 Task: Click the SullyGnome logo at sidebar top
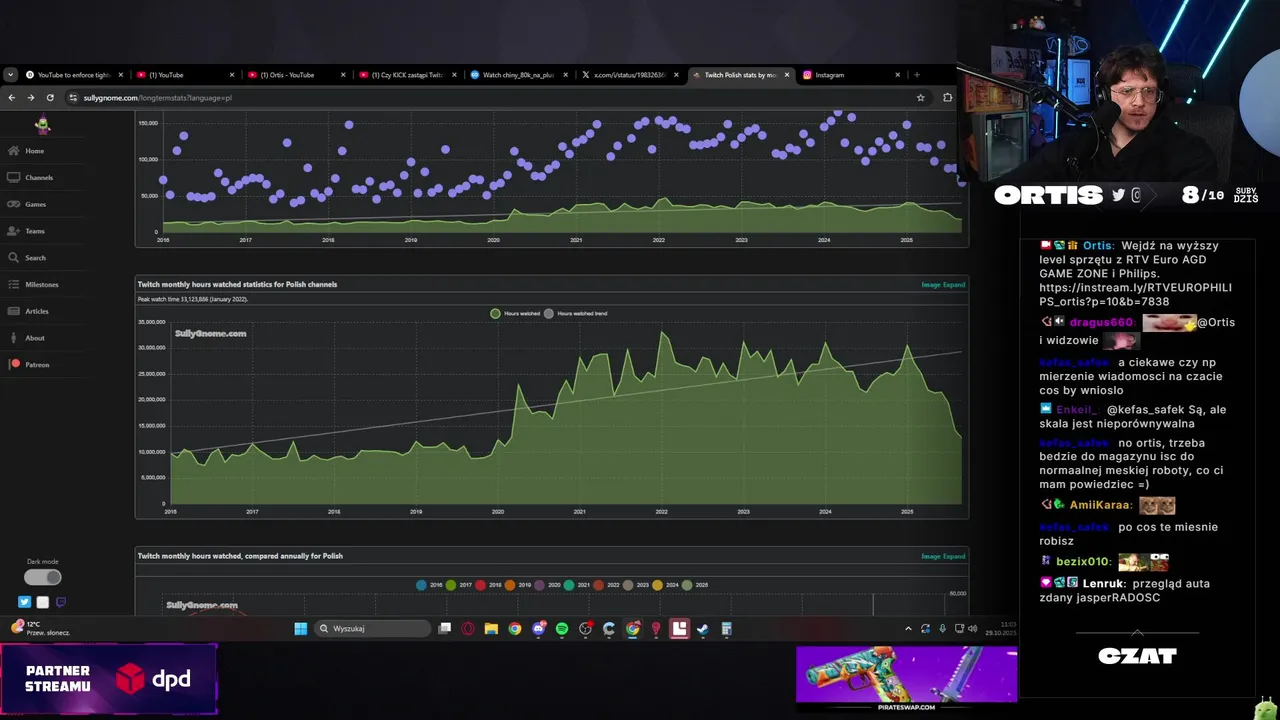point(42,125)
